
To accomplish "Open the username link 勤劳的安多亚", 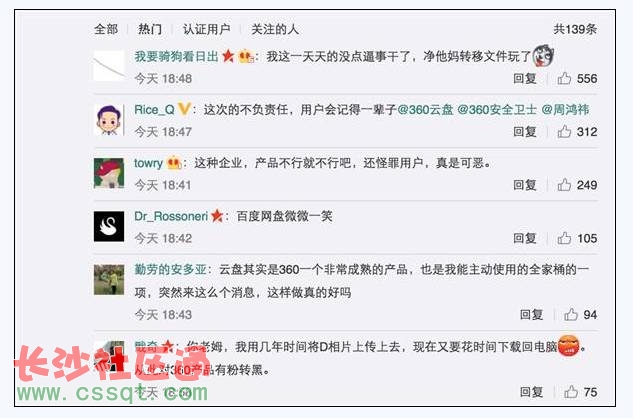I will pos(171,269).
